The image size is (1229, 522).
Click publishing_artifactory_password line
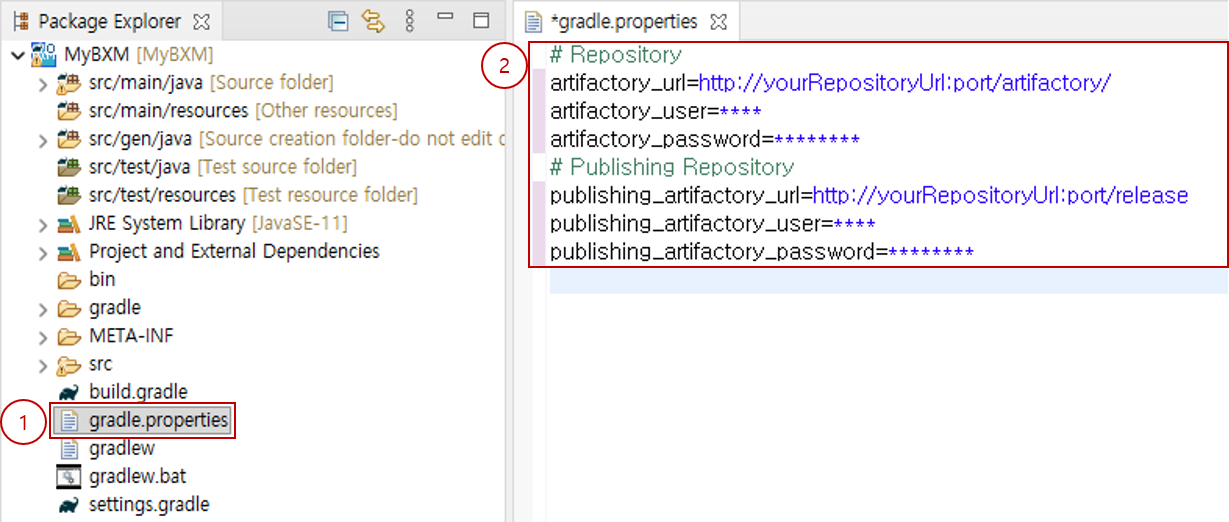point(762,251)
